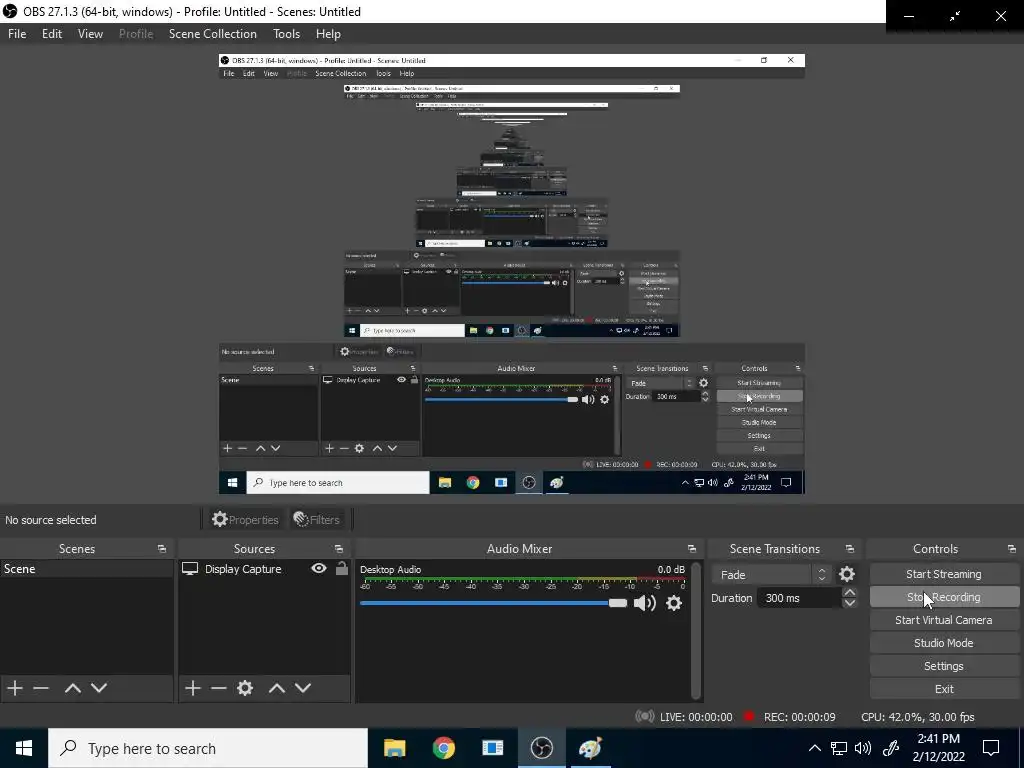
Task: Click the CPU: 42.0%, 30.00 fps status
Action: point(918,717)
